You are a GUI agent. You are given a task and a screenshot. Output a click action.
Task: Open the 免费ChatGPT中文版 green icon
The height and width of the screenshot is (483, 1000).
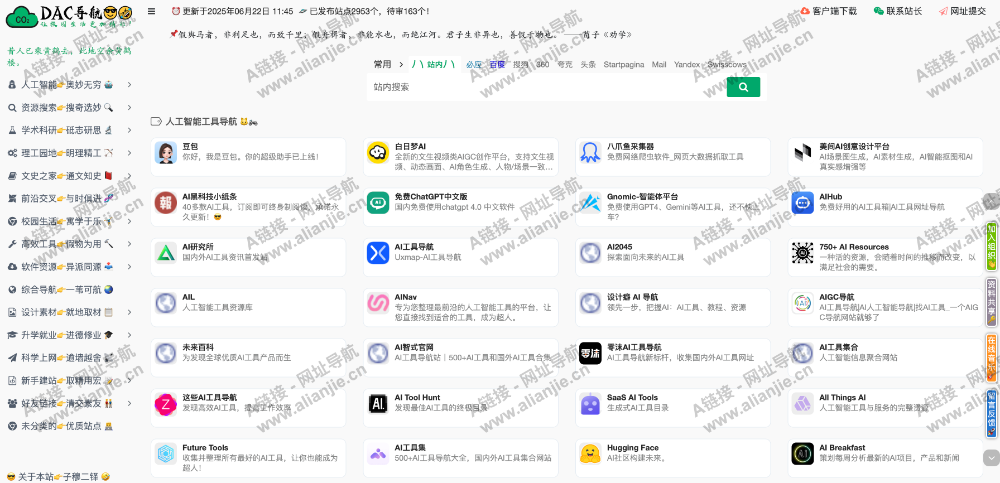tap(378, 203)
